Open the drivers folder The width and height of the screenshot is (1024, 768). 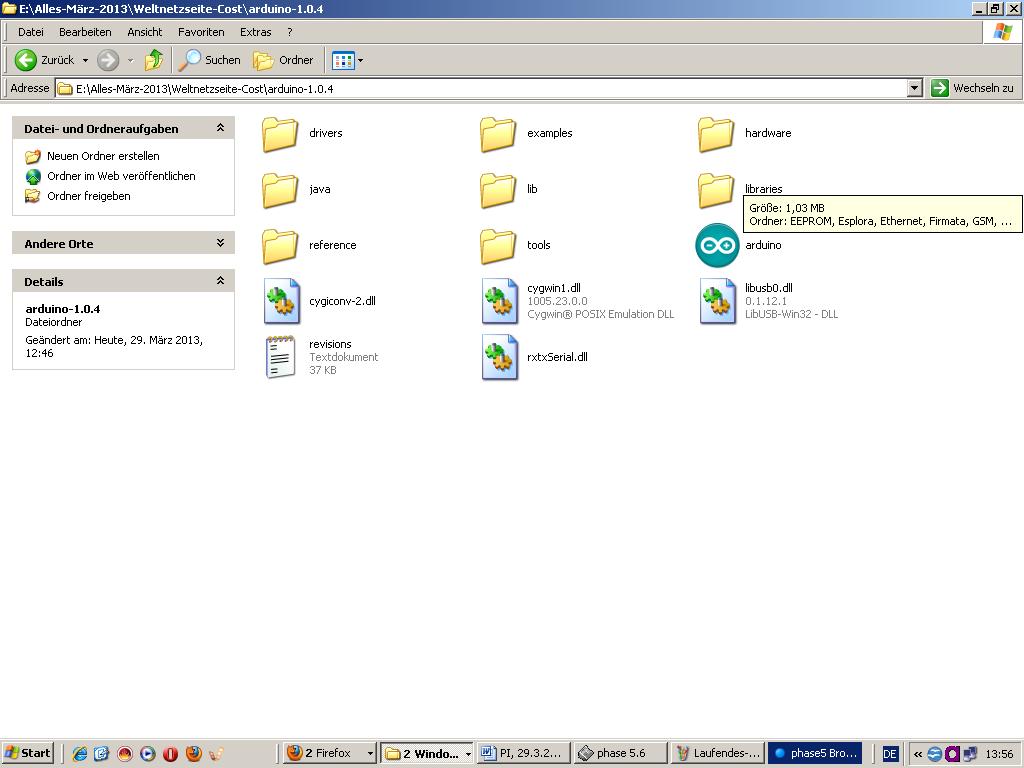click(x=302, y=133)
